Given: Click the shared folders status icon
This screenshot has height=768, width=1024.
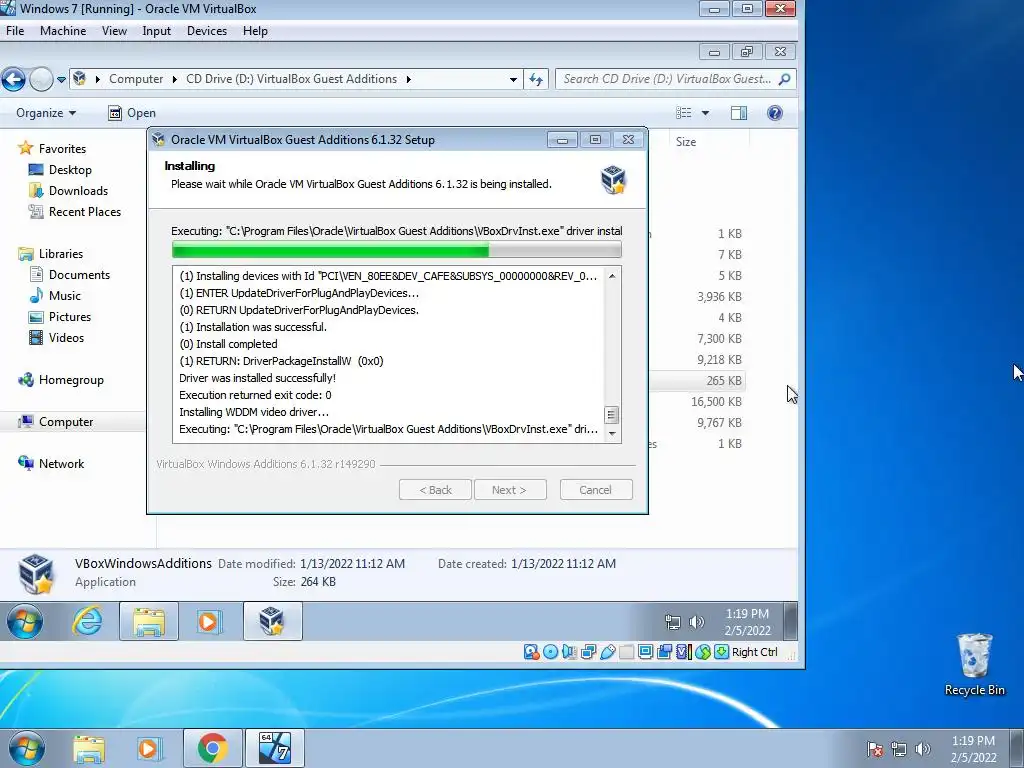Looking at the screenshot, I should pos(626,652).
